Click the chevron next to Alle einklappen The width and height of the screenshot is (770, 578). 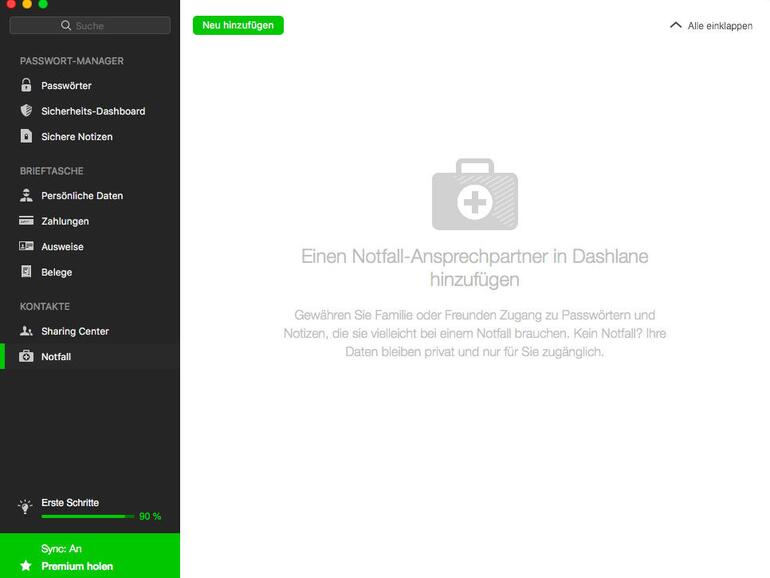coord(676,25)
